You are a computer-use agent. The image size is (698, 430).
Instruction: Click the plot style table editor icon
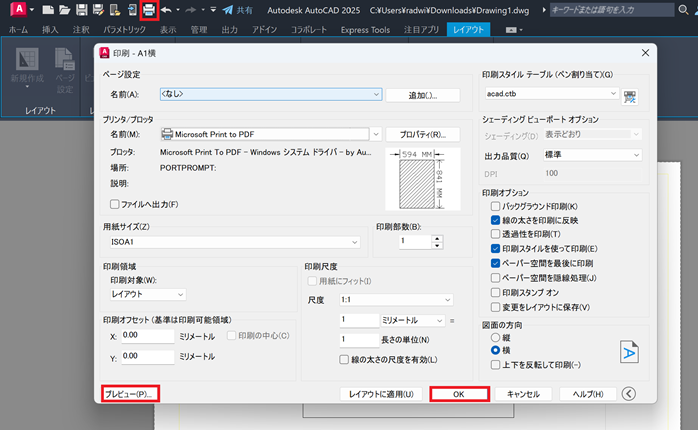[629, 97]
